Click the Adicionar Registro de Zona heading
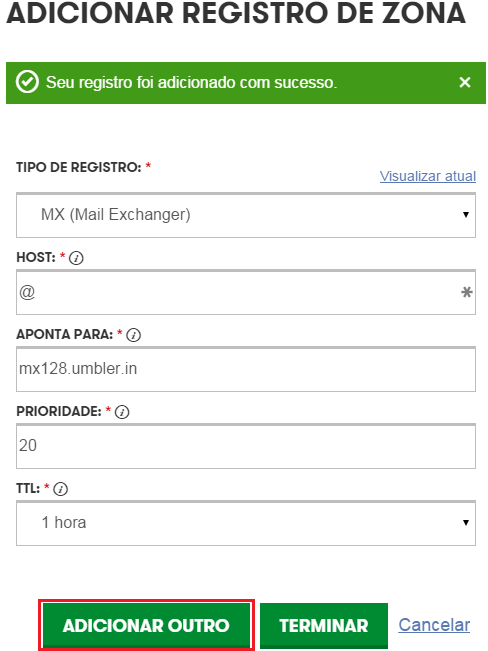488x651 pixels. coord(236,12)
